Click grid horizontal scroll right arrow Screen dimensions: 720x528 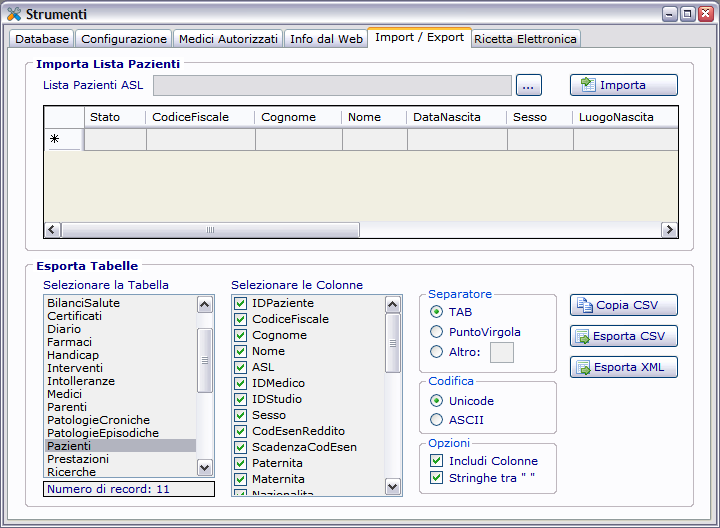pos(669,230)
